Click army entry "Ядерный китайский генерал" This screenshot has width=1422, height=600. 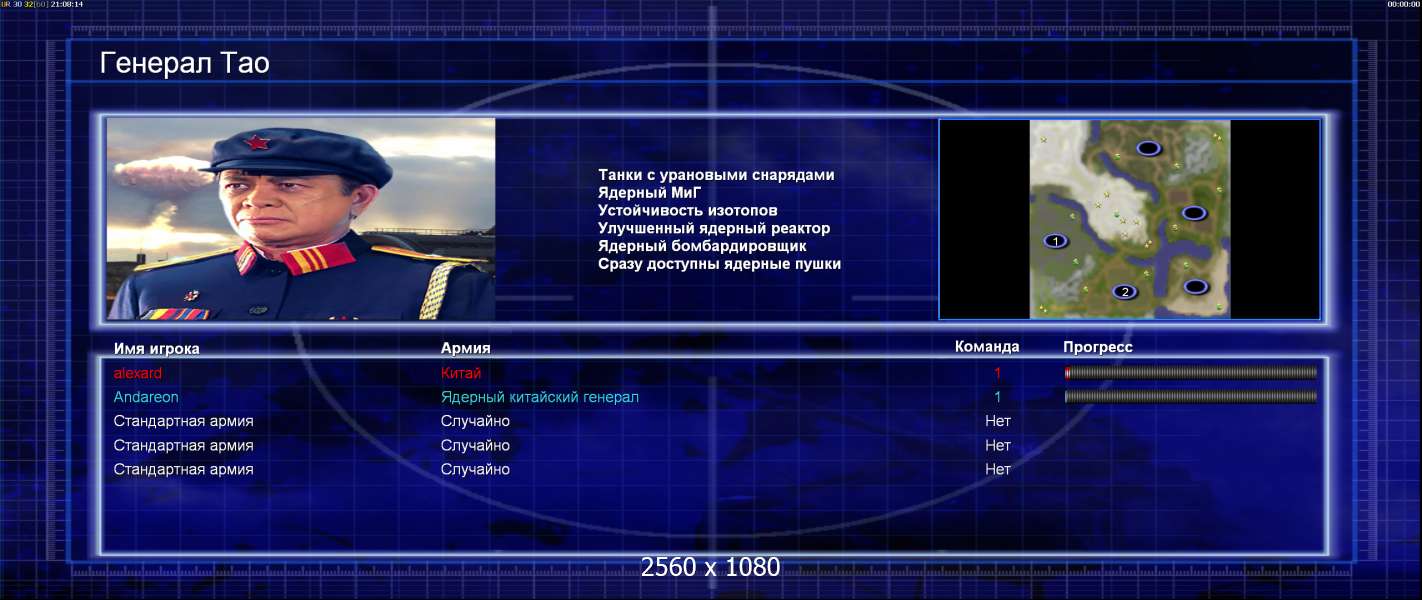[x=540, y=397]
